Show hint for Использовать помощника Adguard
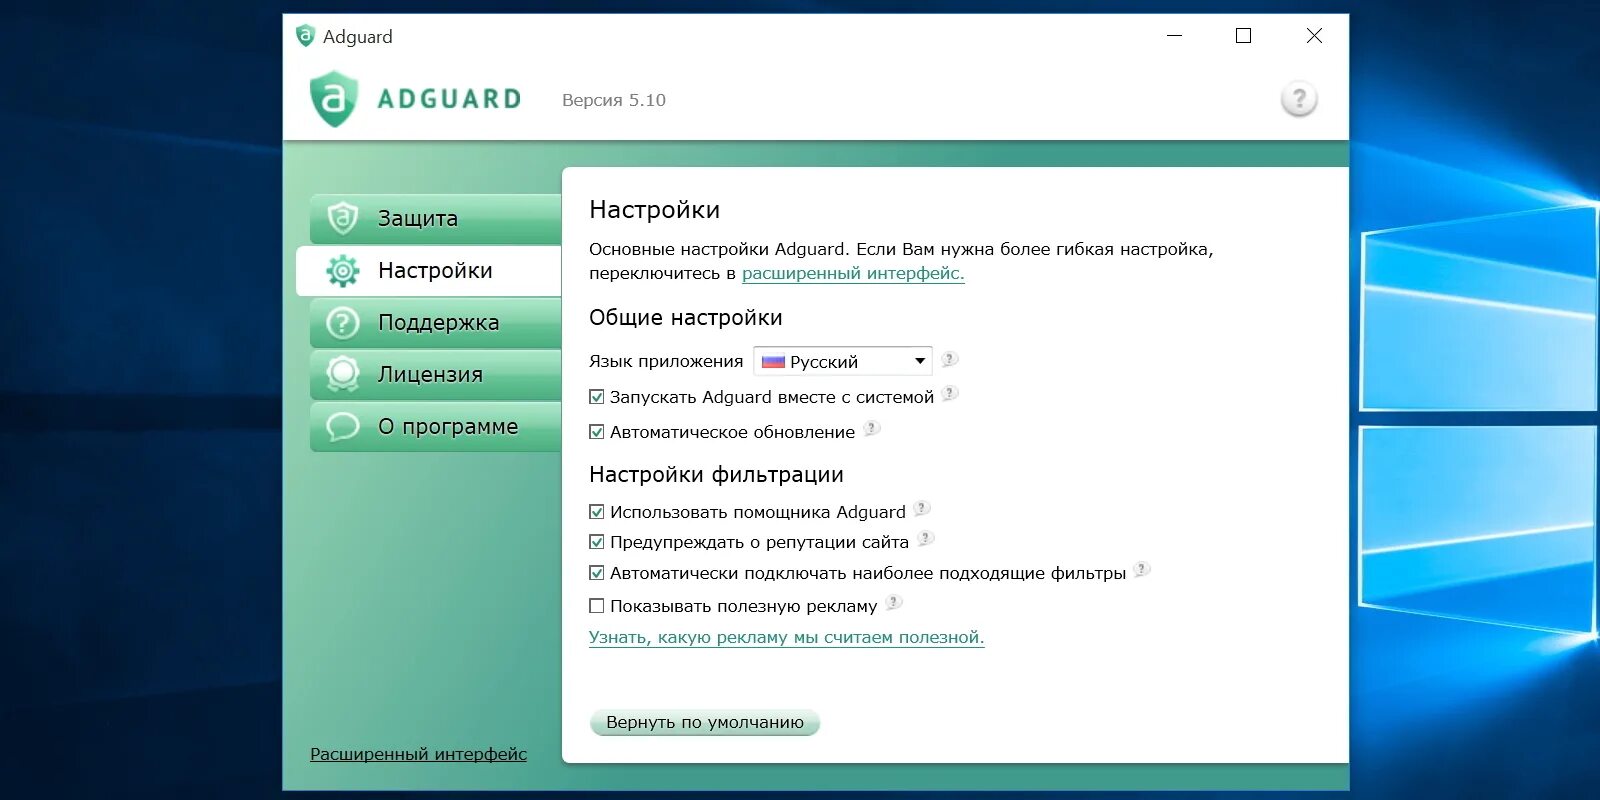The image size is (1600, 800). (922, 508)
